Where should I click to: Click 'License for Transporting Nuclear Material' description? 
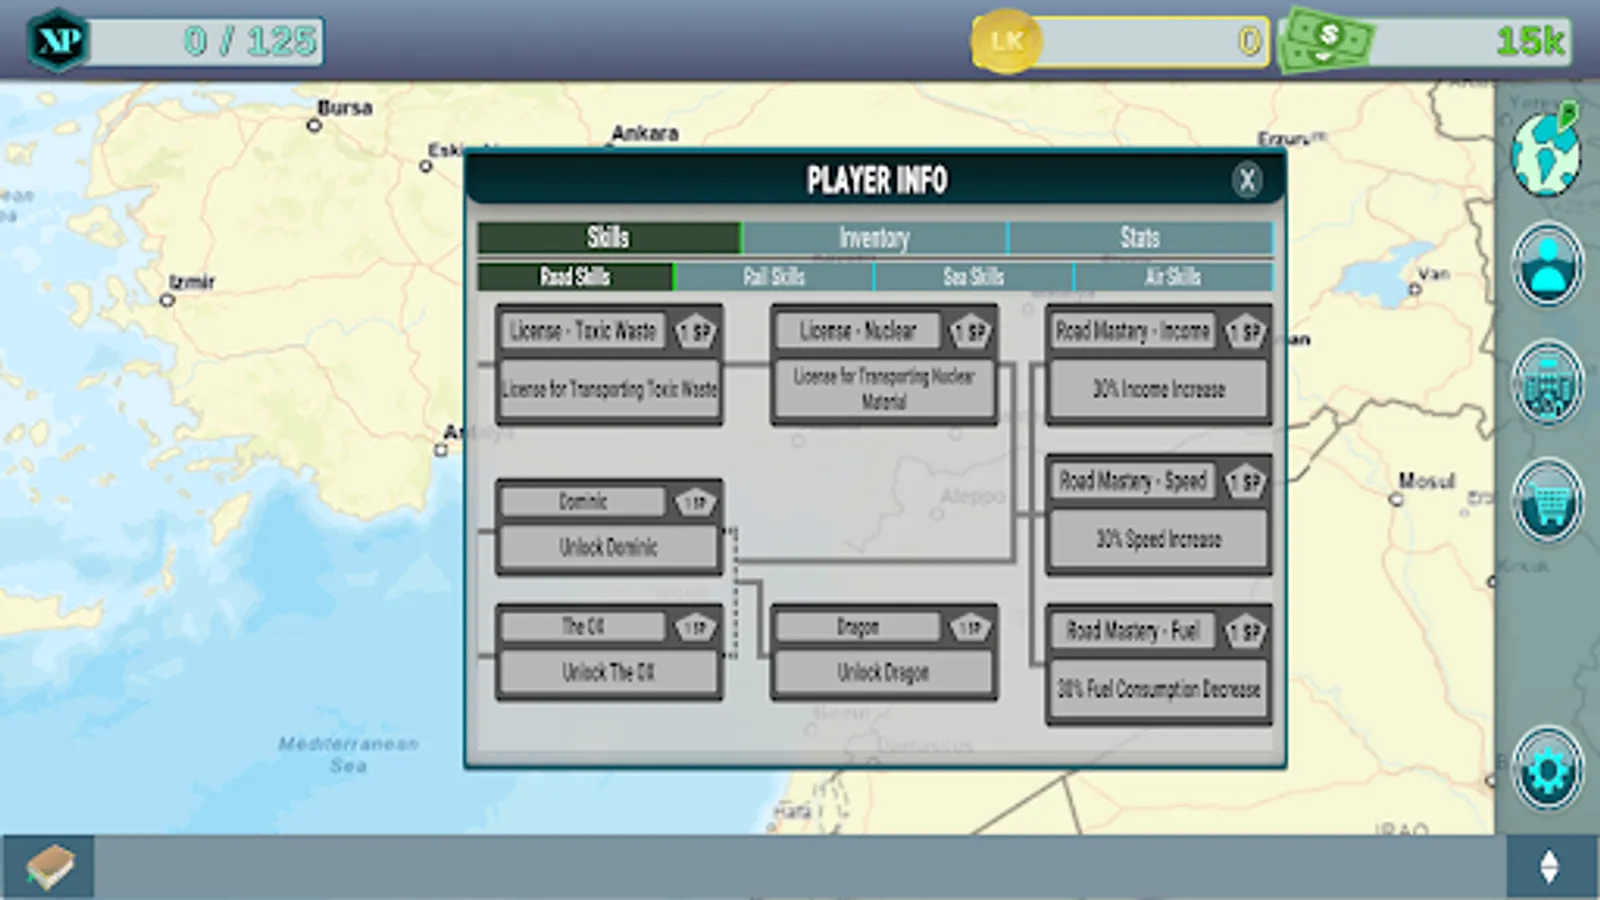884,389
